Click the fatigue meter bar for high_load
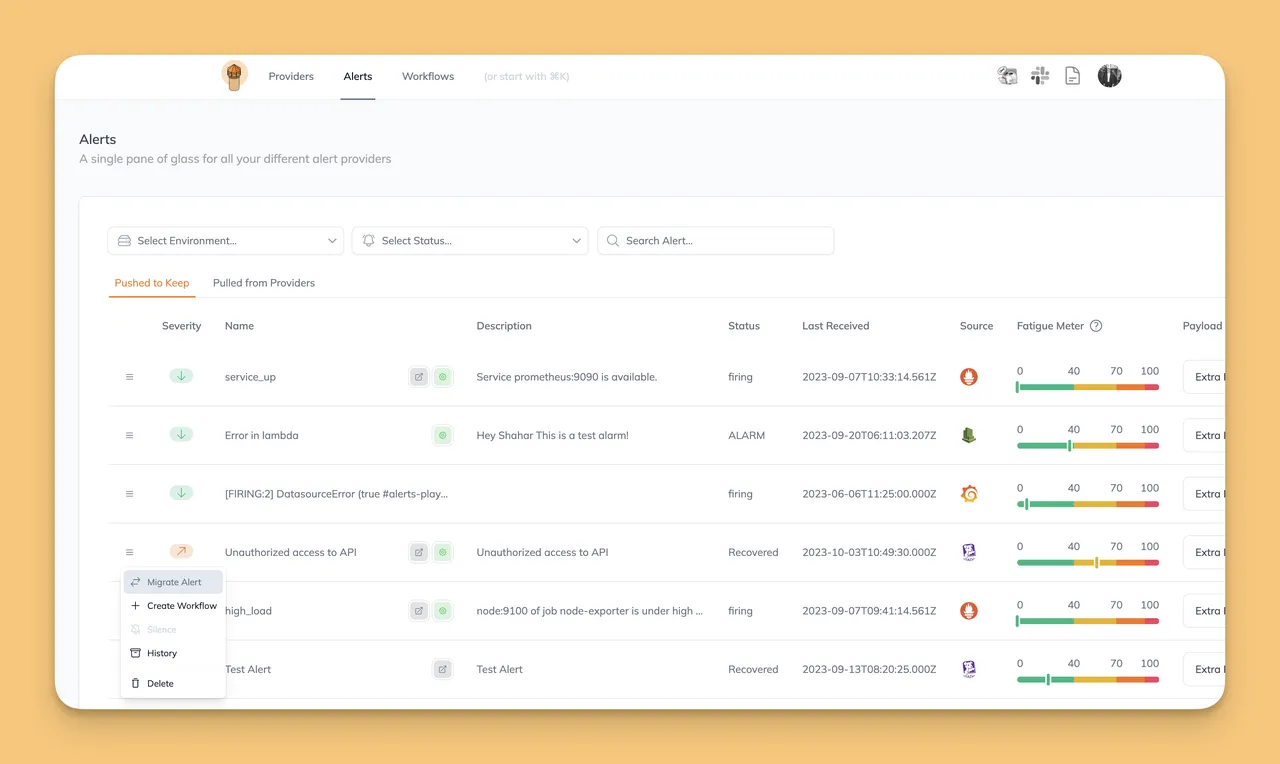 click(1088, 621)
